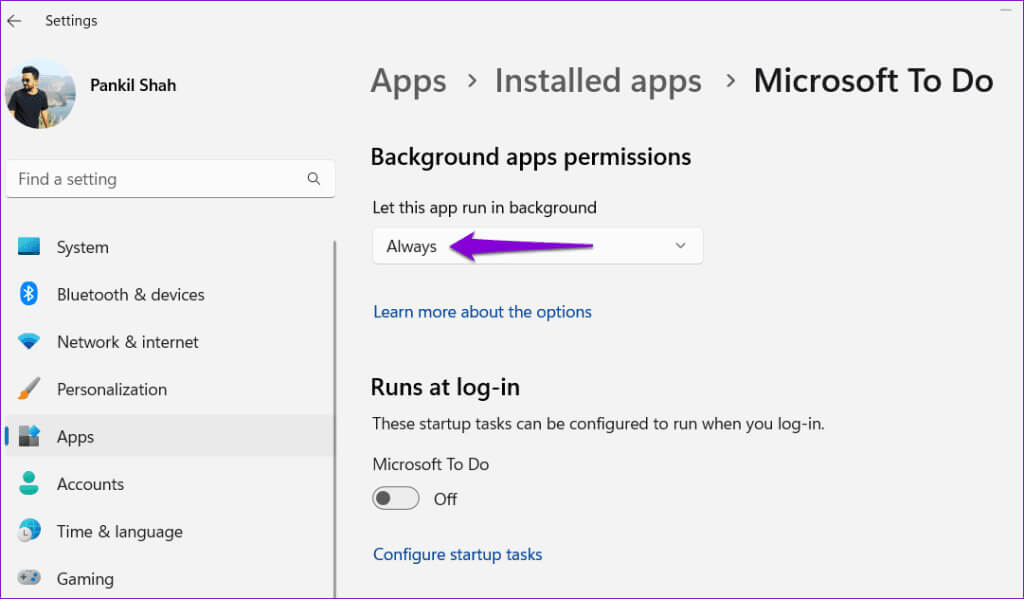Open Time & language settings
Viewport: 1024px width, 599px height.
point(170,532)
